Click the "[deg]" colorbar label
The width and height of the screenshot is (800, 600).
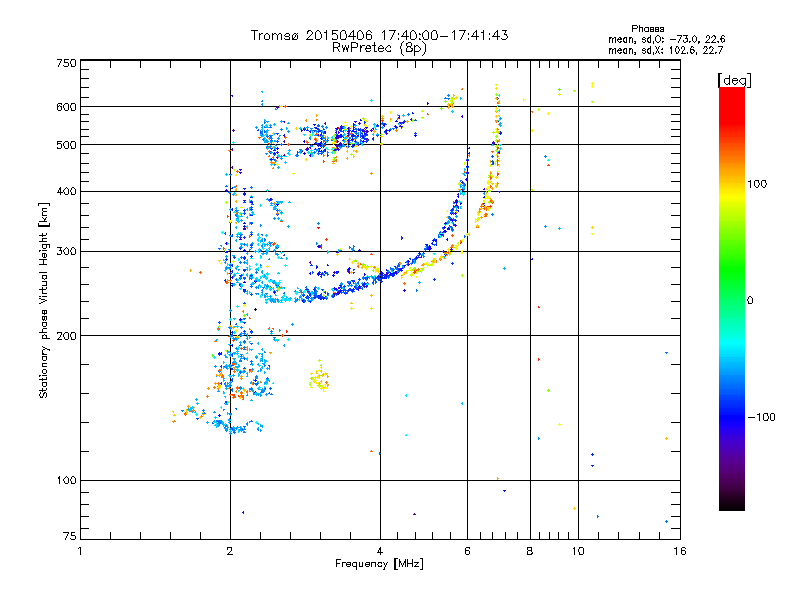click(734, 80)
